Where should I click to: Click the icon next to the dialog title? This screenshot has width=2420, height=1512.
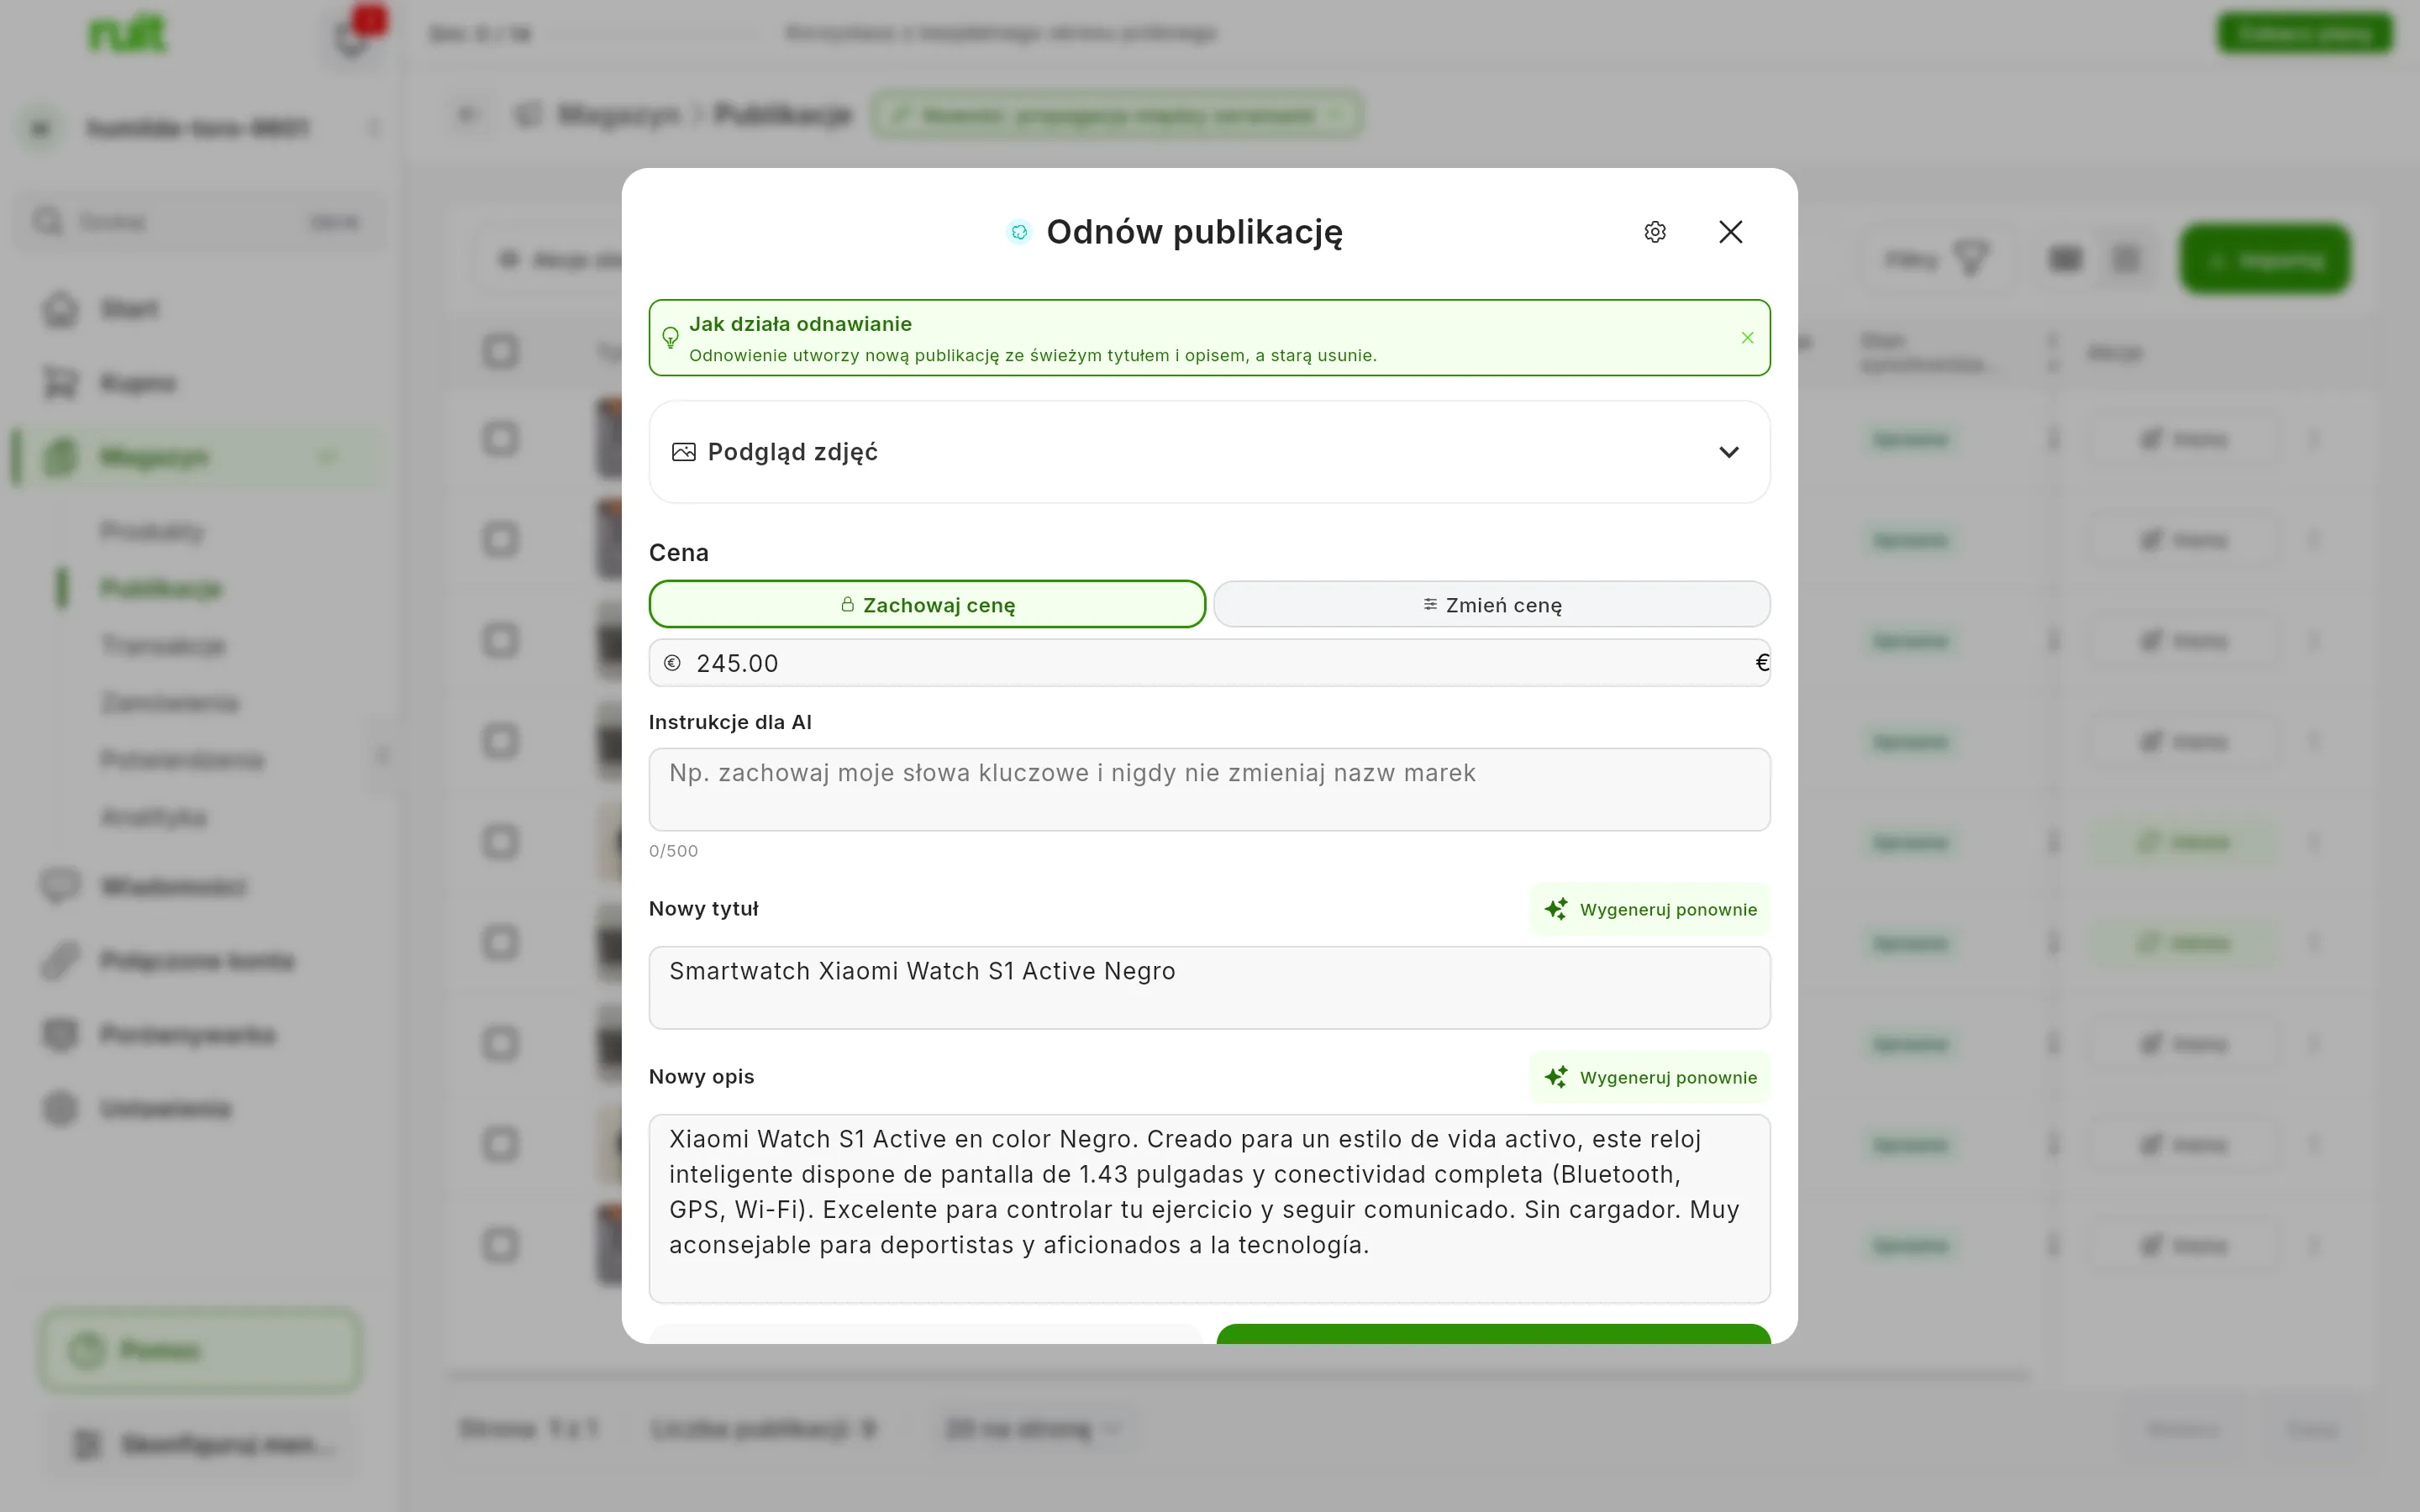pyautogui.click(x=1019, y=232)
